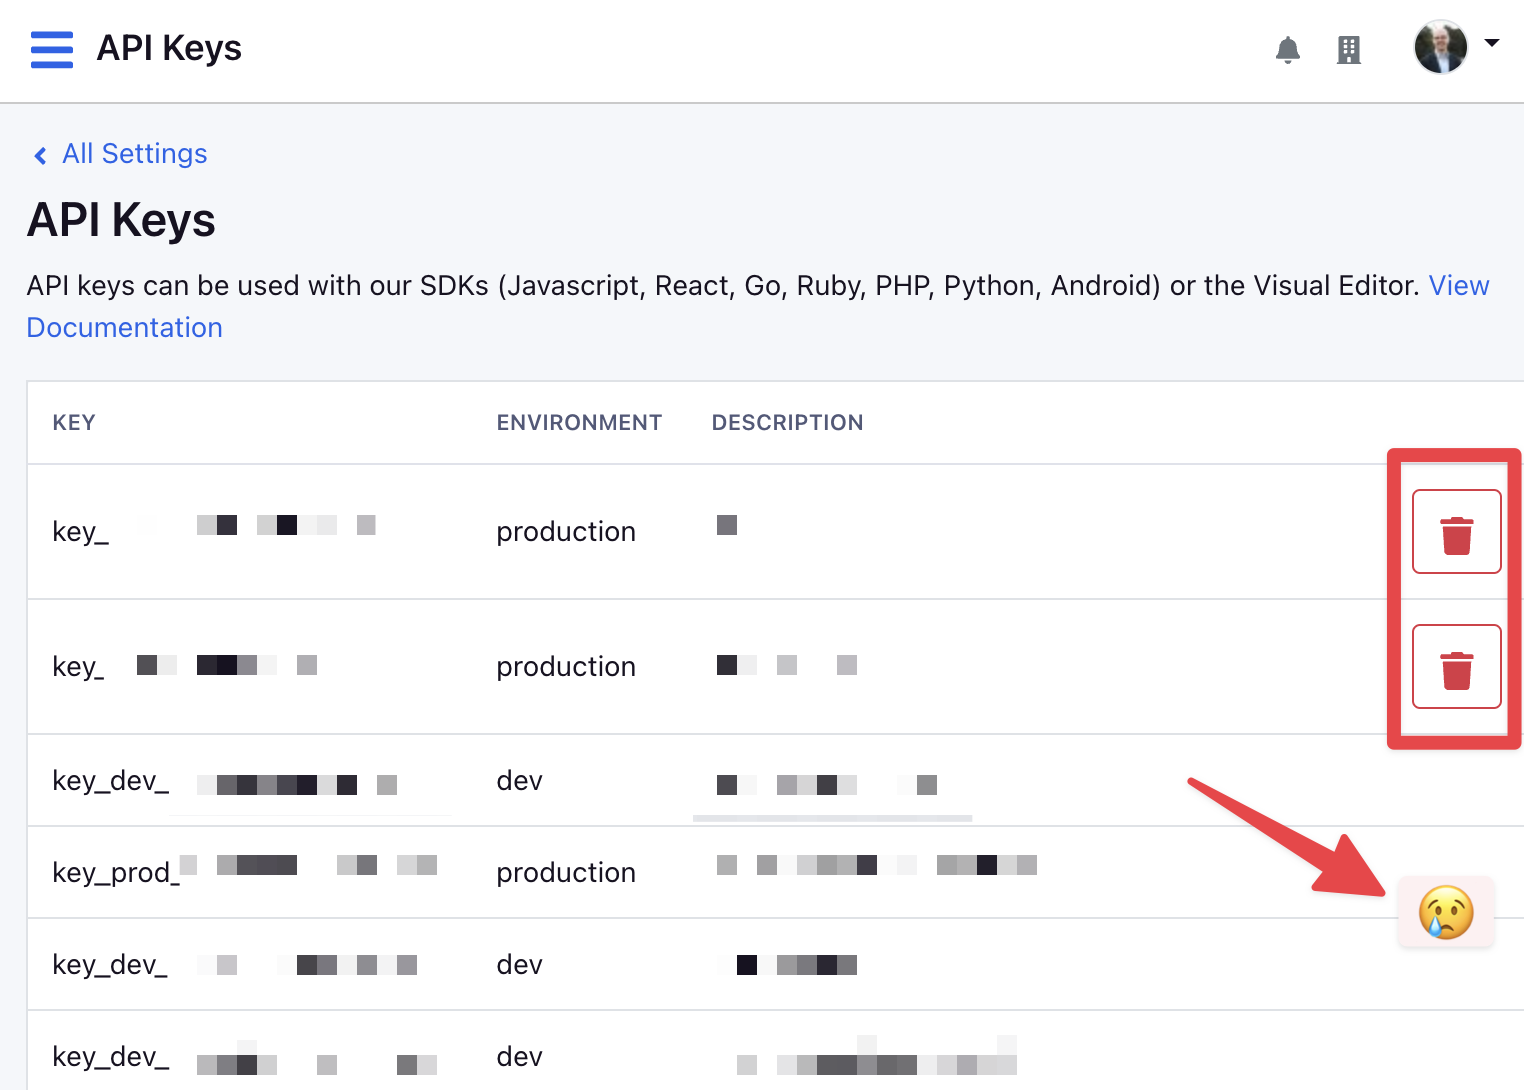The height and width of the screenshot is (1090, 1524).
Task: Expand the account dropdown caret
Action: point(1492,43)
